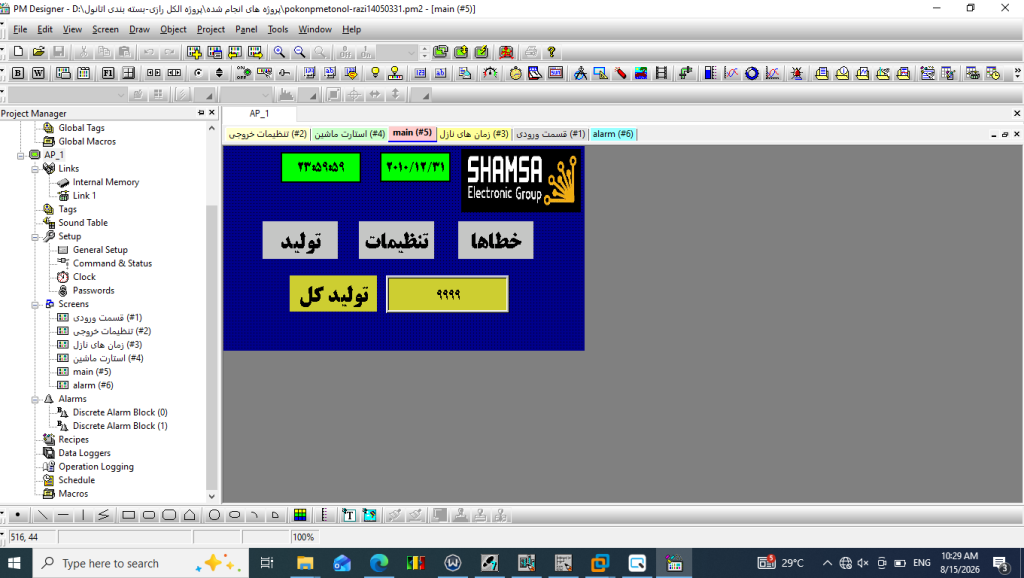
Task: Select the Bit Button (B) tool
Action: [18, 73]
